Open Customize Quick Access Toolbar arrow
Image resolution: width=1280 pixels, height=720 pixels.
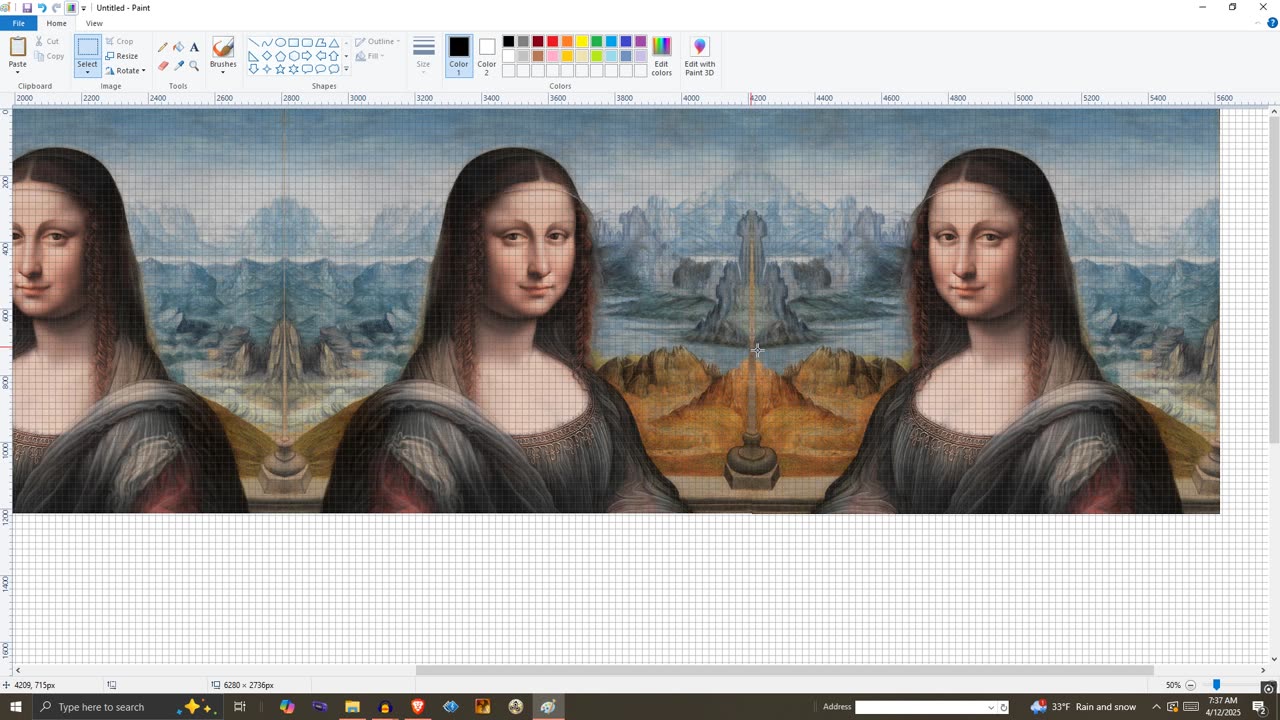84,8
